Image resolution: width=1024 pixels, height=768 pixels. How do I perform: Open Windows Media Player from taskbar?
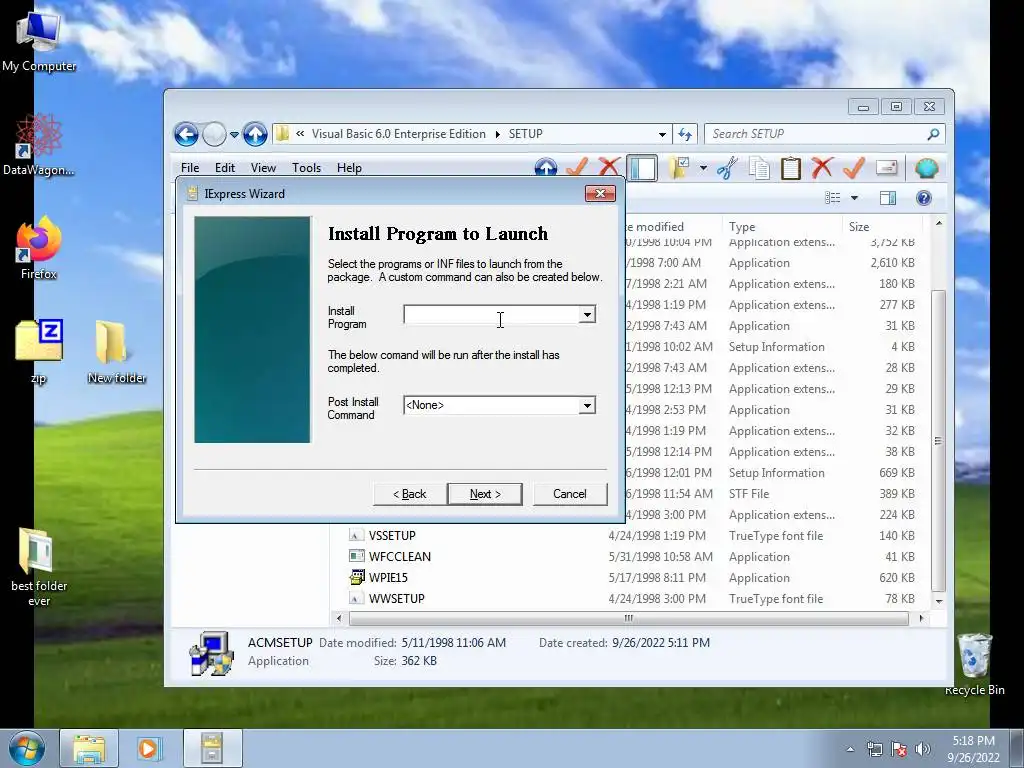pyautogui.click(x=149, y=749)
